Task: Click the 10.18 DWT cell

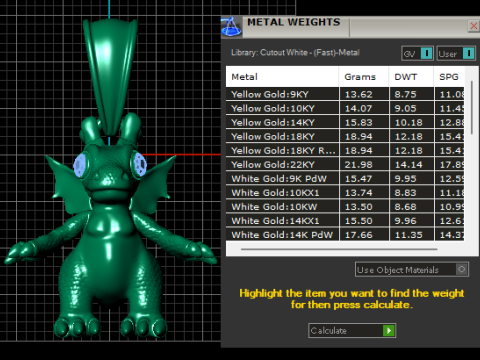Action: point(412,122)
